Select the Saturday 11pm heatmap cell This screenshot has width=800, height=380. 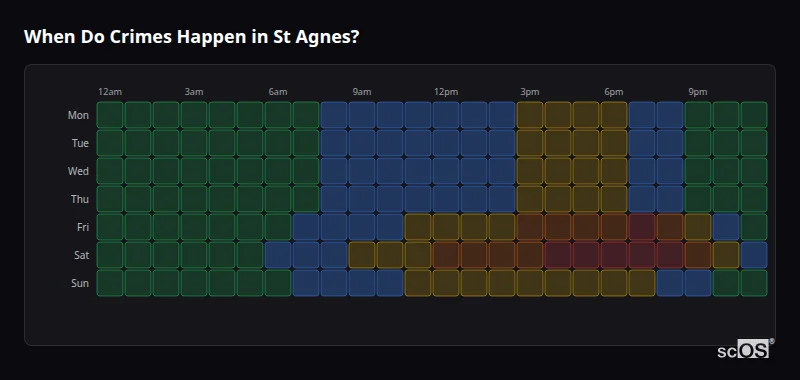click(x=754, y=255)
